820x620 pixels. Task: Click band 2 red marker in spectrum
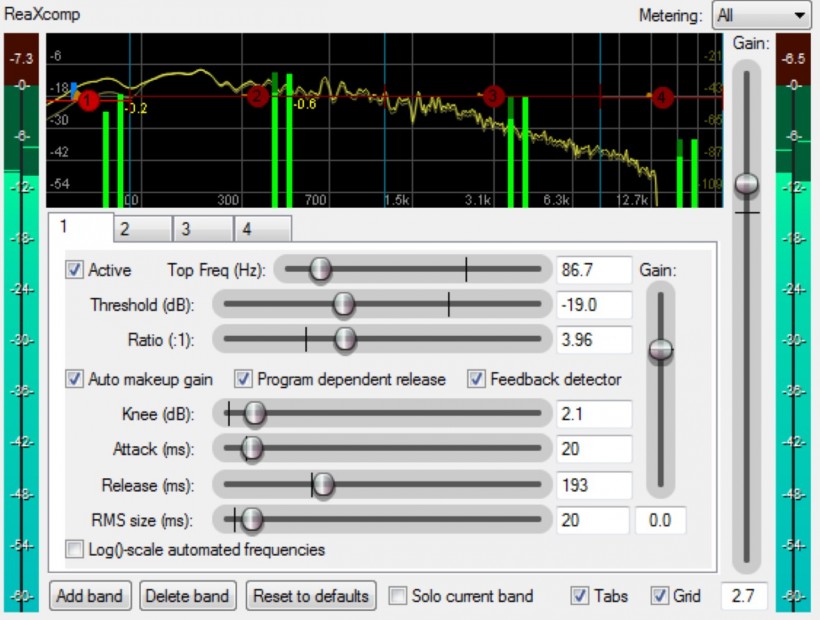click(257, 97)
